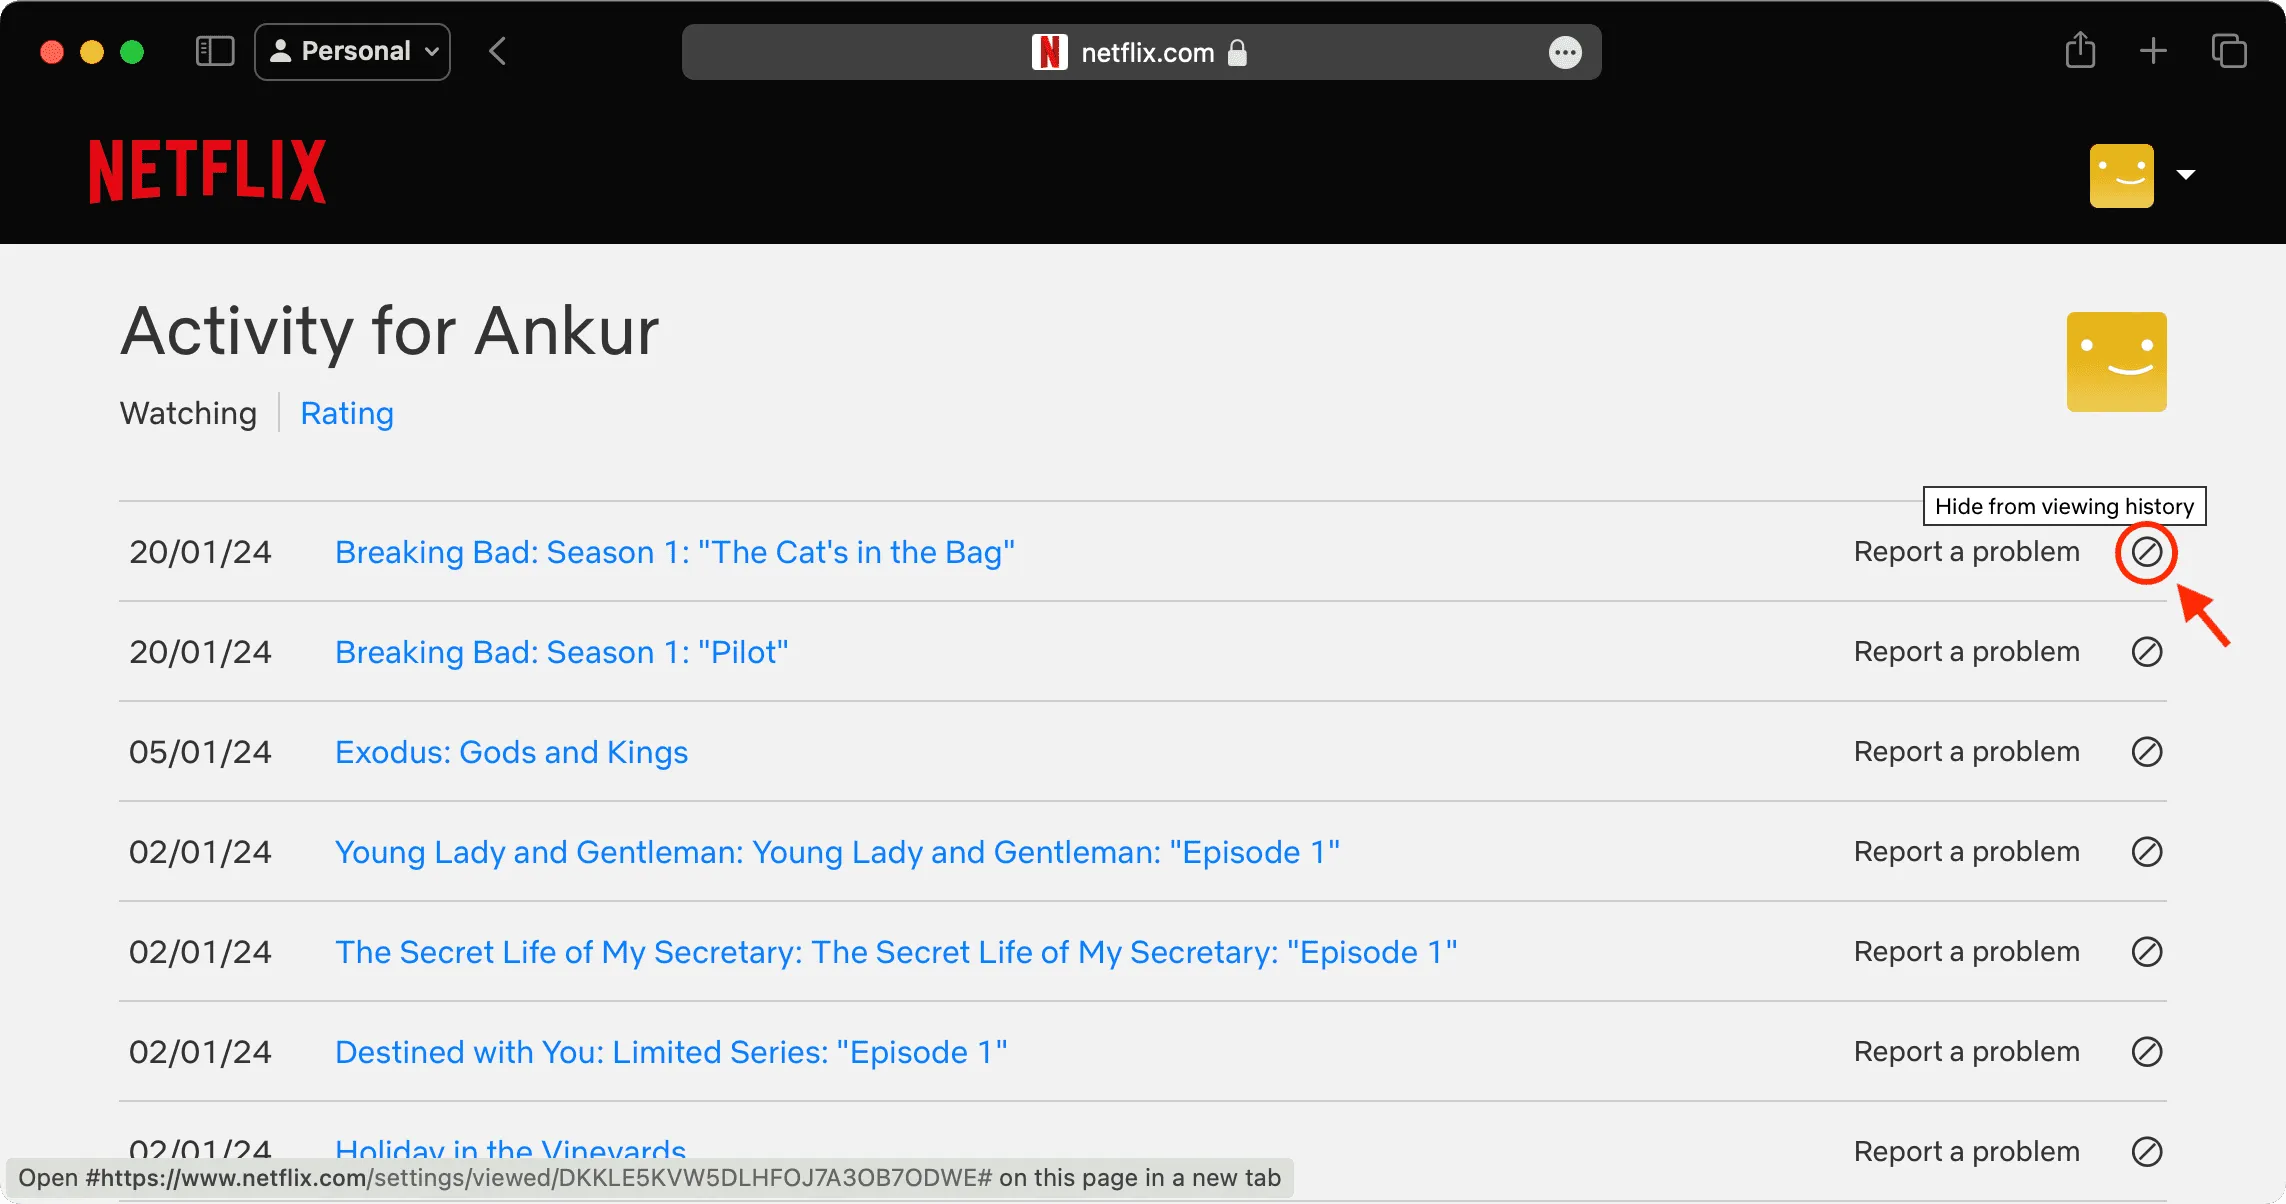Switch to the Rating tab
The width and height of the screenshot is (2286, 1204).
point(346,411)
